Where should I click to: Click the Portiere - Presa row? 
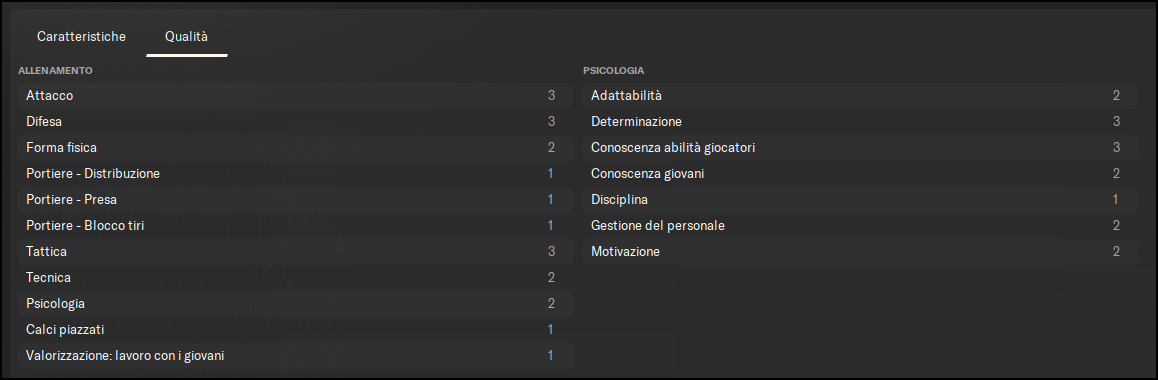click(295, 200)
